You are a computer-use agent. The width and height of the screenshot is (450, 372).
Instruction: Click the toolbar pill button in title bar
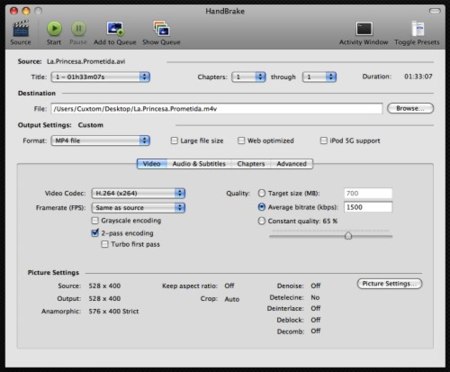click(x=435, y=11)
